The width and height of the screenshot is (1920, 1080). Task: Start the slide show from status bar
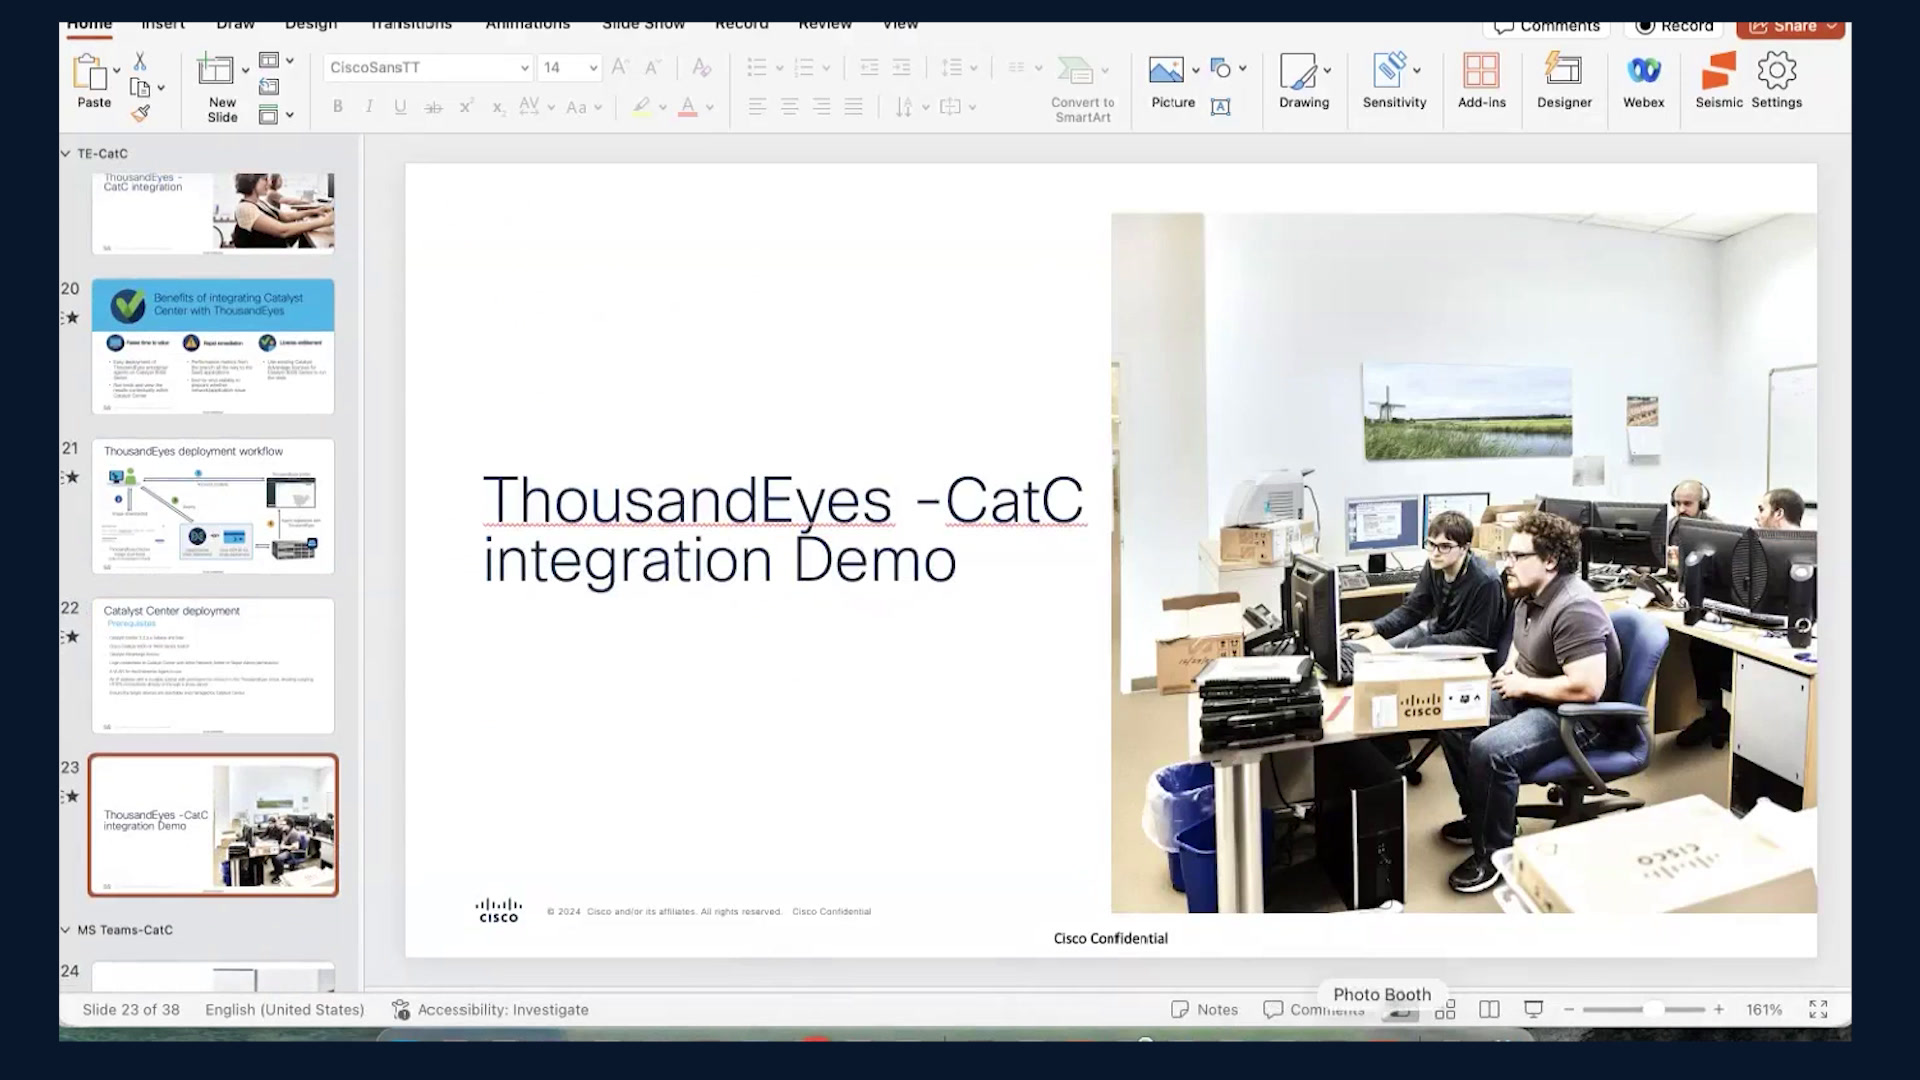1533,1010
